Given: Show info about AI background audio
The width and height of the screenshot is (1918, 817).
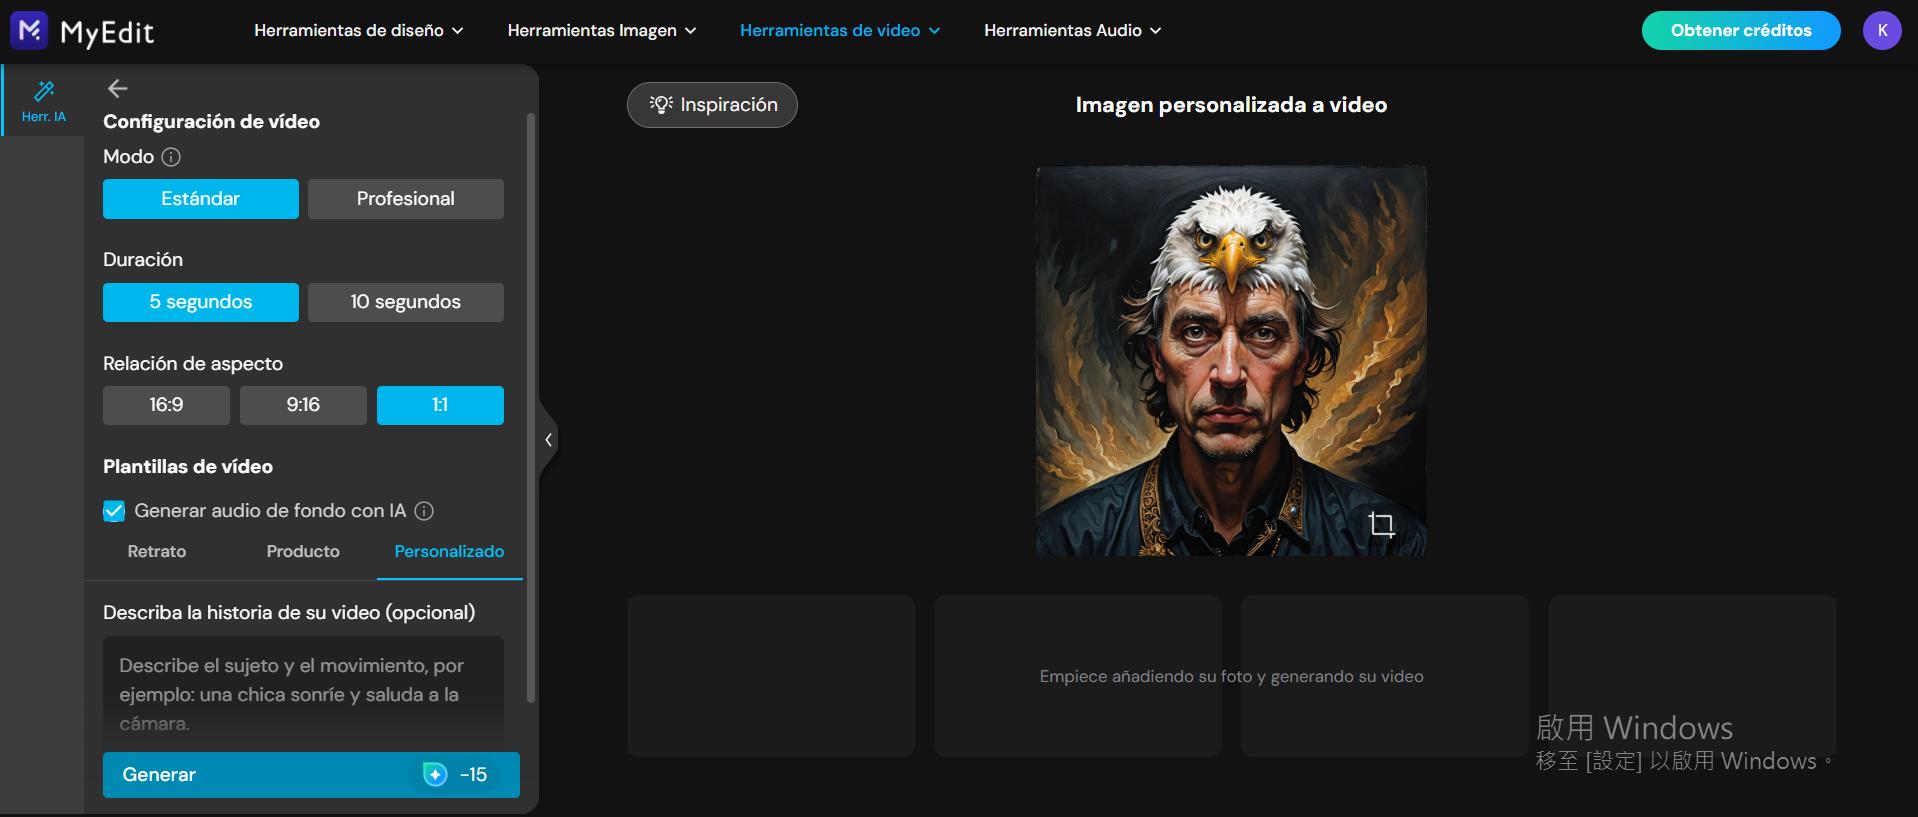Looking at the screenshot, I should click(424, 511).
